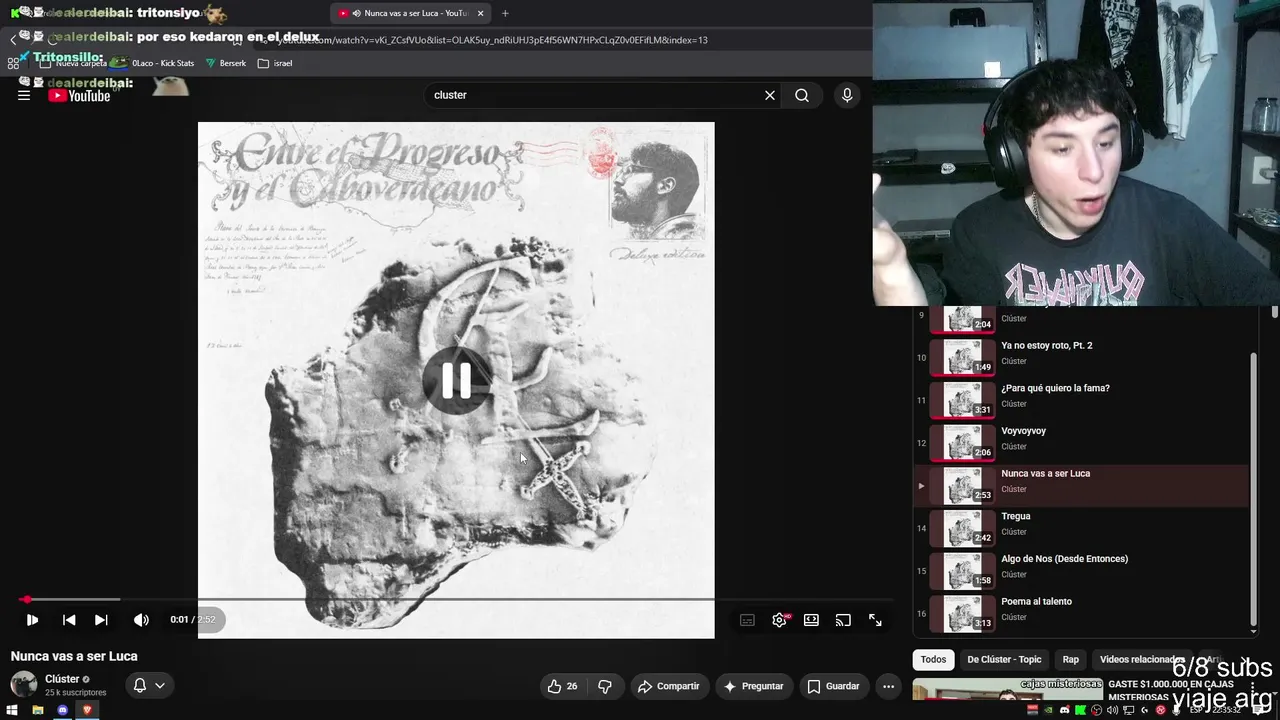Image resolution: width=1280 pixels, height=720 pixels.
Task: Skip to next track in playlist
Action: [101, 620]
